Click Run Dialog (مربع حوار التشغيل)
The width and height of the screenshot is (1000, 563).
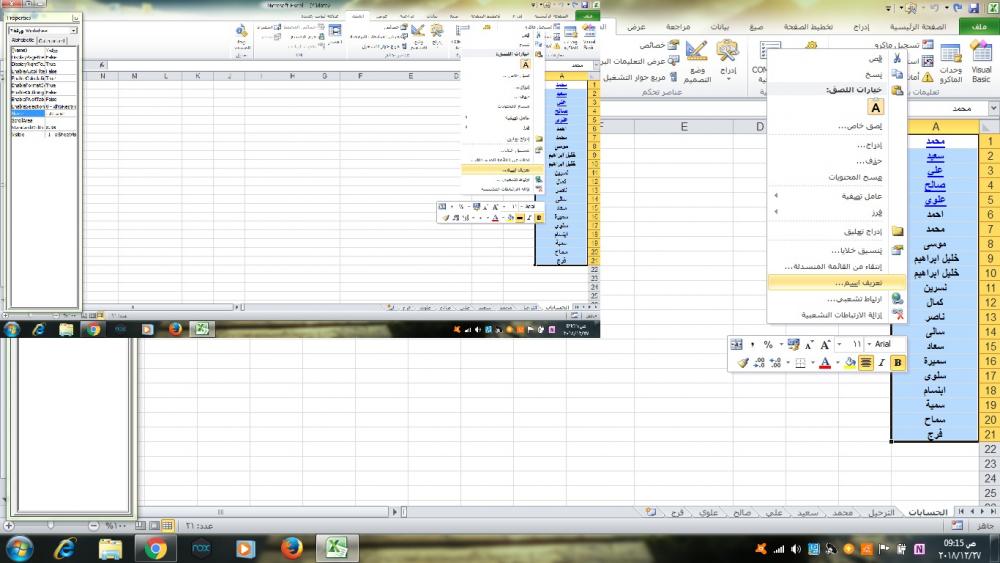tap(640, 77)
